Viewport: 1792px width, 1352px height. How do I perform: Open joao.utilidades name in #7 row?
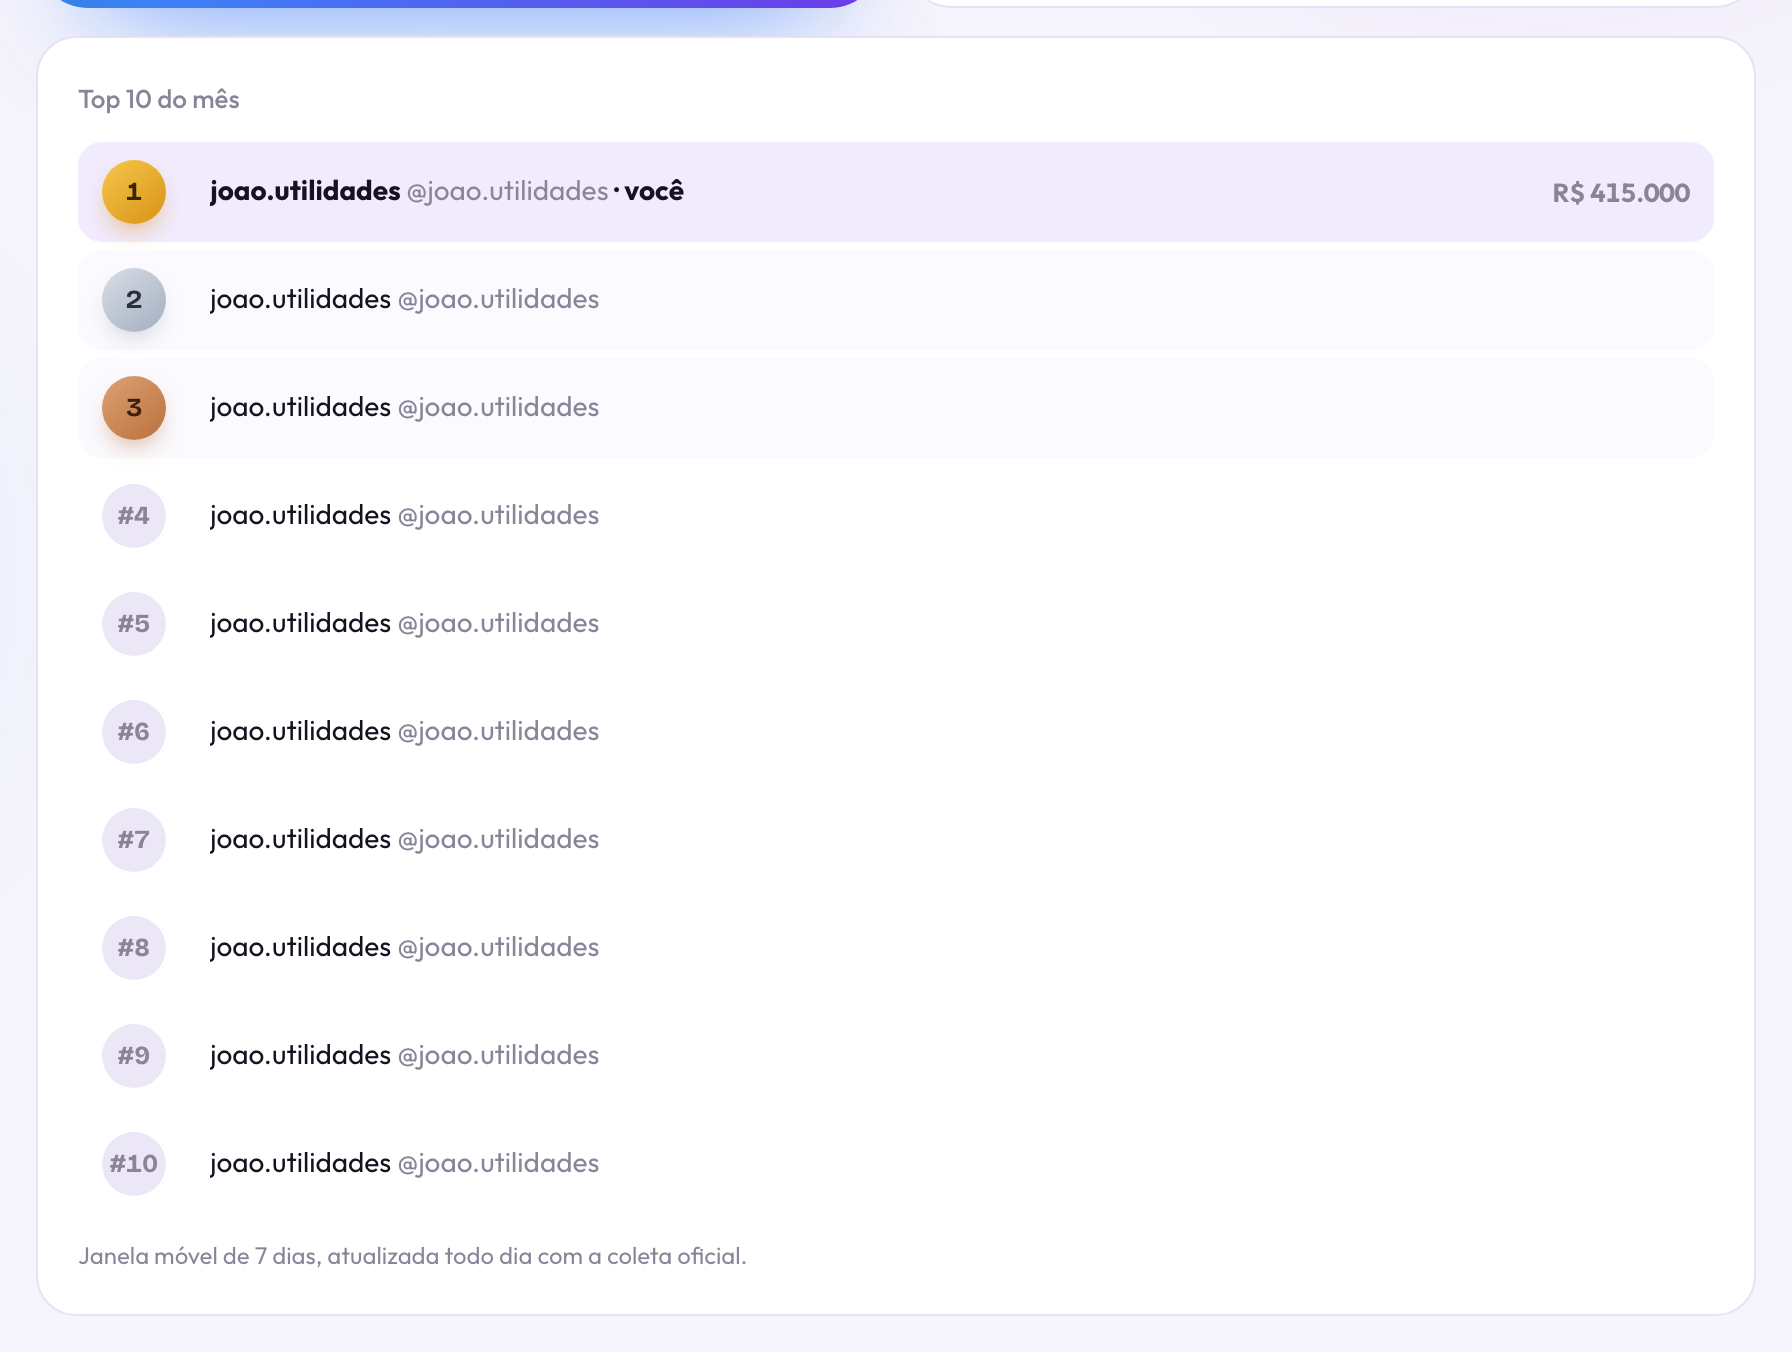click(x=300, y=839)
